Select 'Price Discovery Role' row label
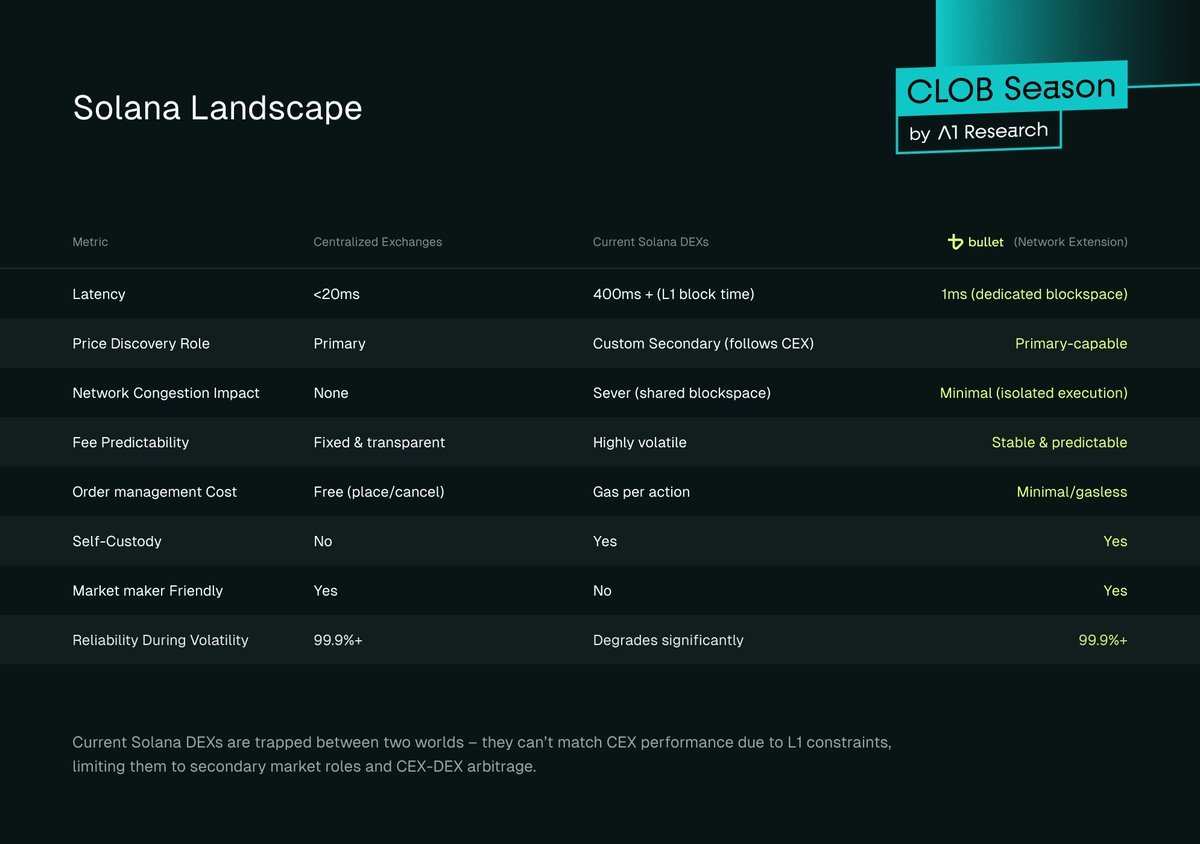This screenshot has width=1200, height=844. pyautogui.click(x=141, y=343)
